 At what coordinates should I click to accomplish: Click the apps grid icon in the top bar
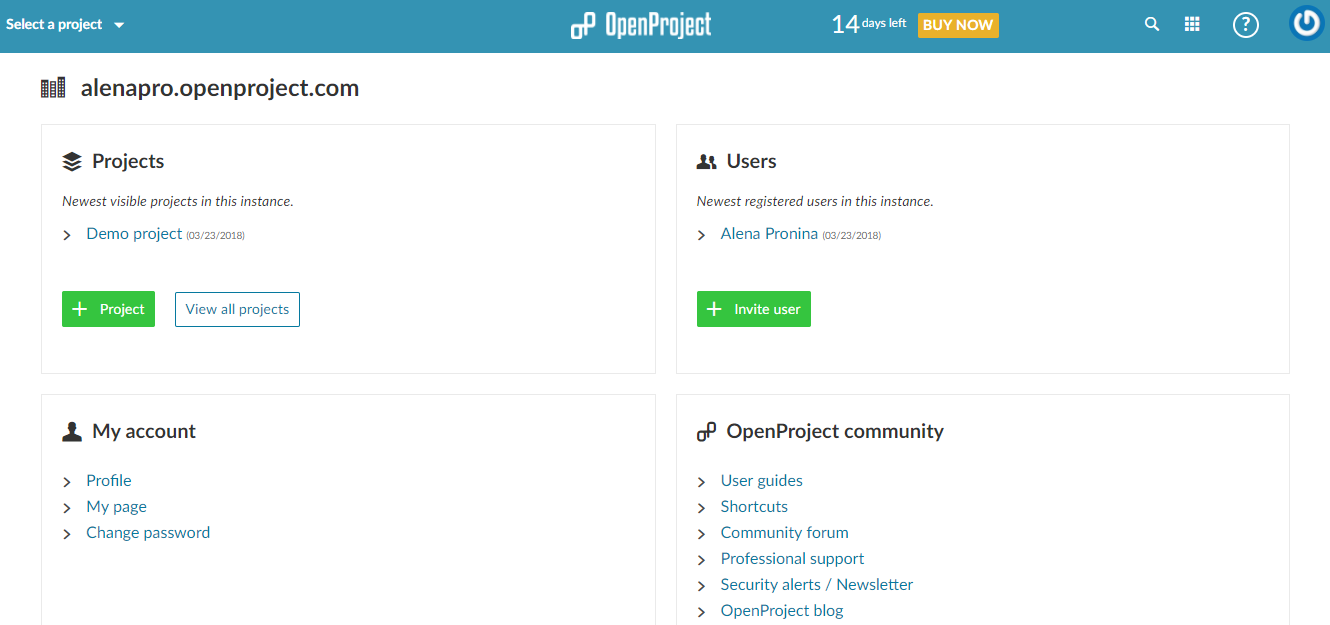[x=1192, y=23]
